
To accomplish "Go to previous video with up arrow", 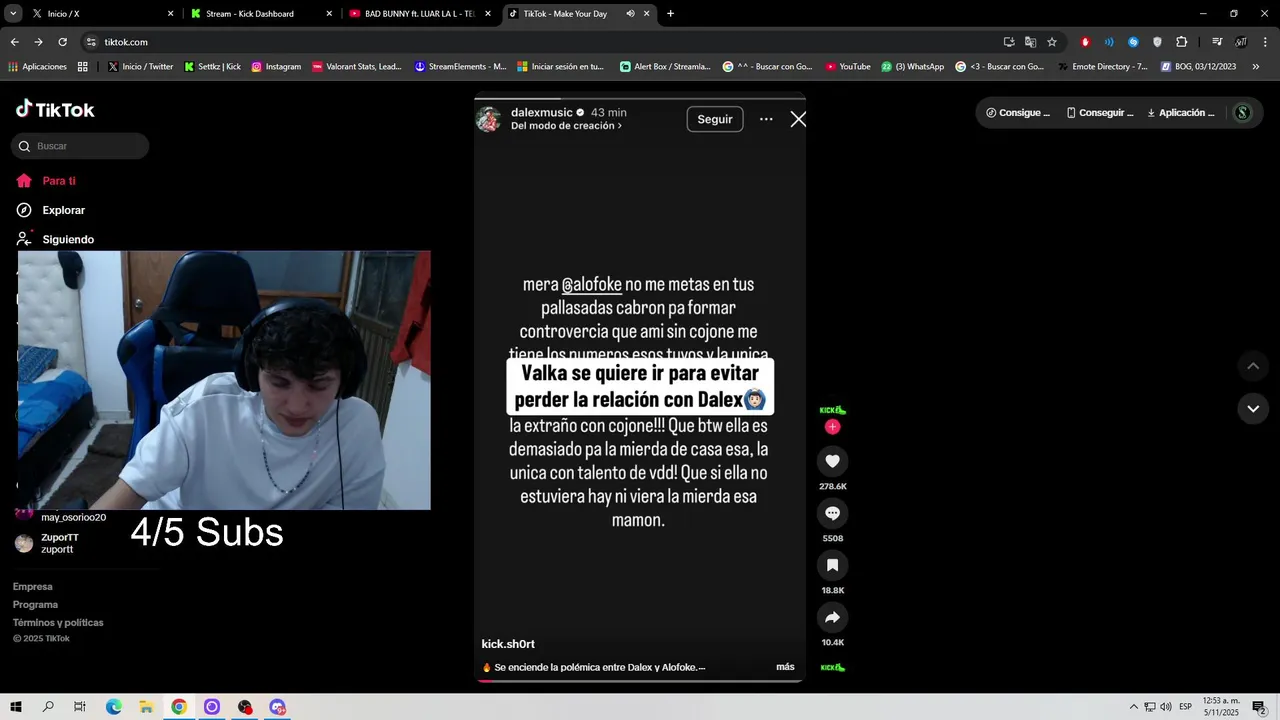I will point(1253,365).
